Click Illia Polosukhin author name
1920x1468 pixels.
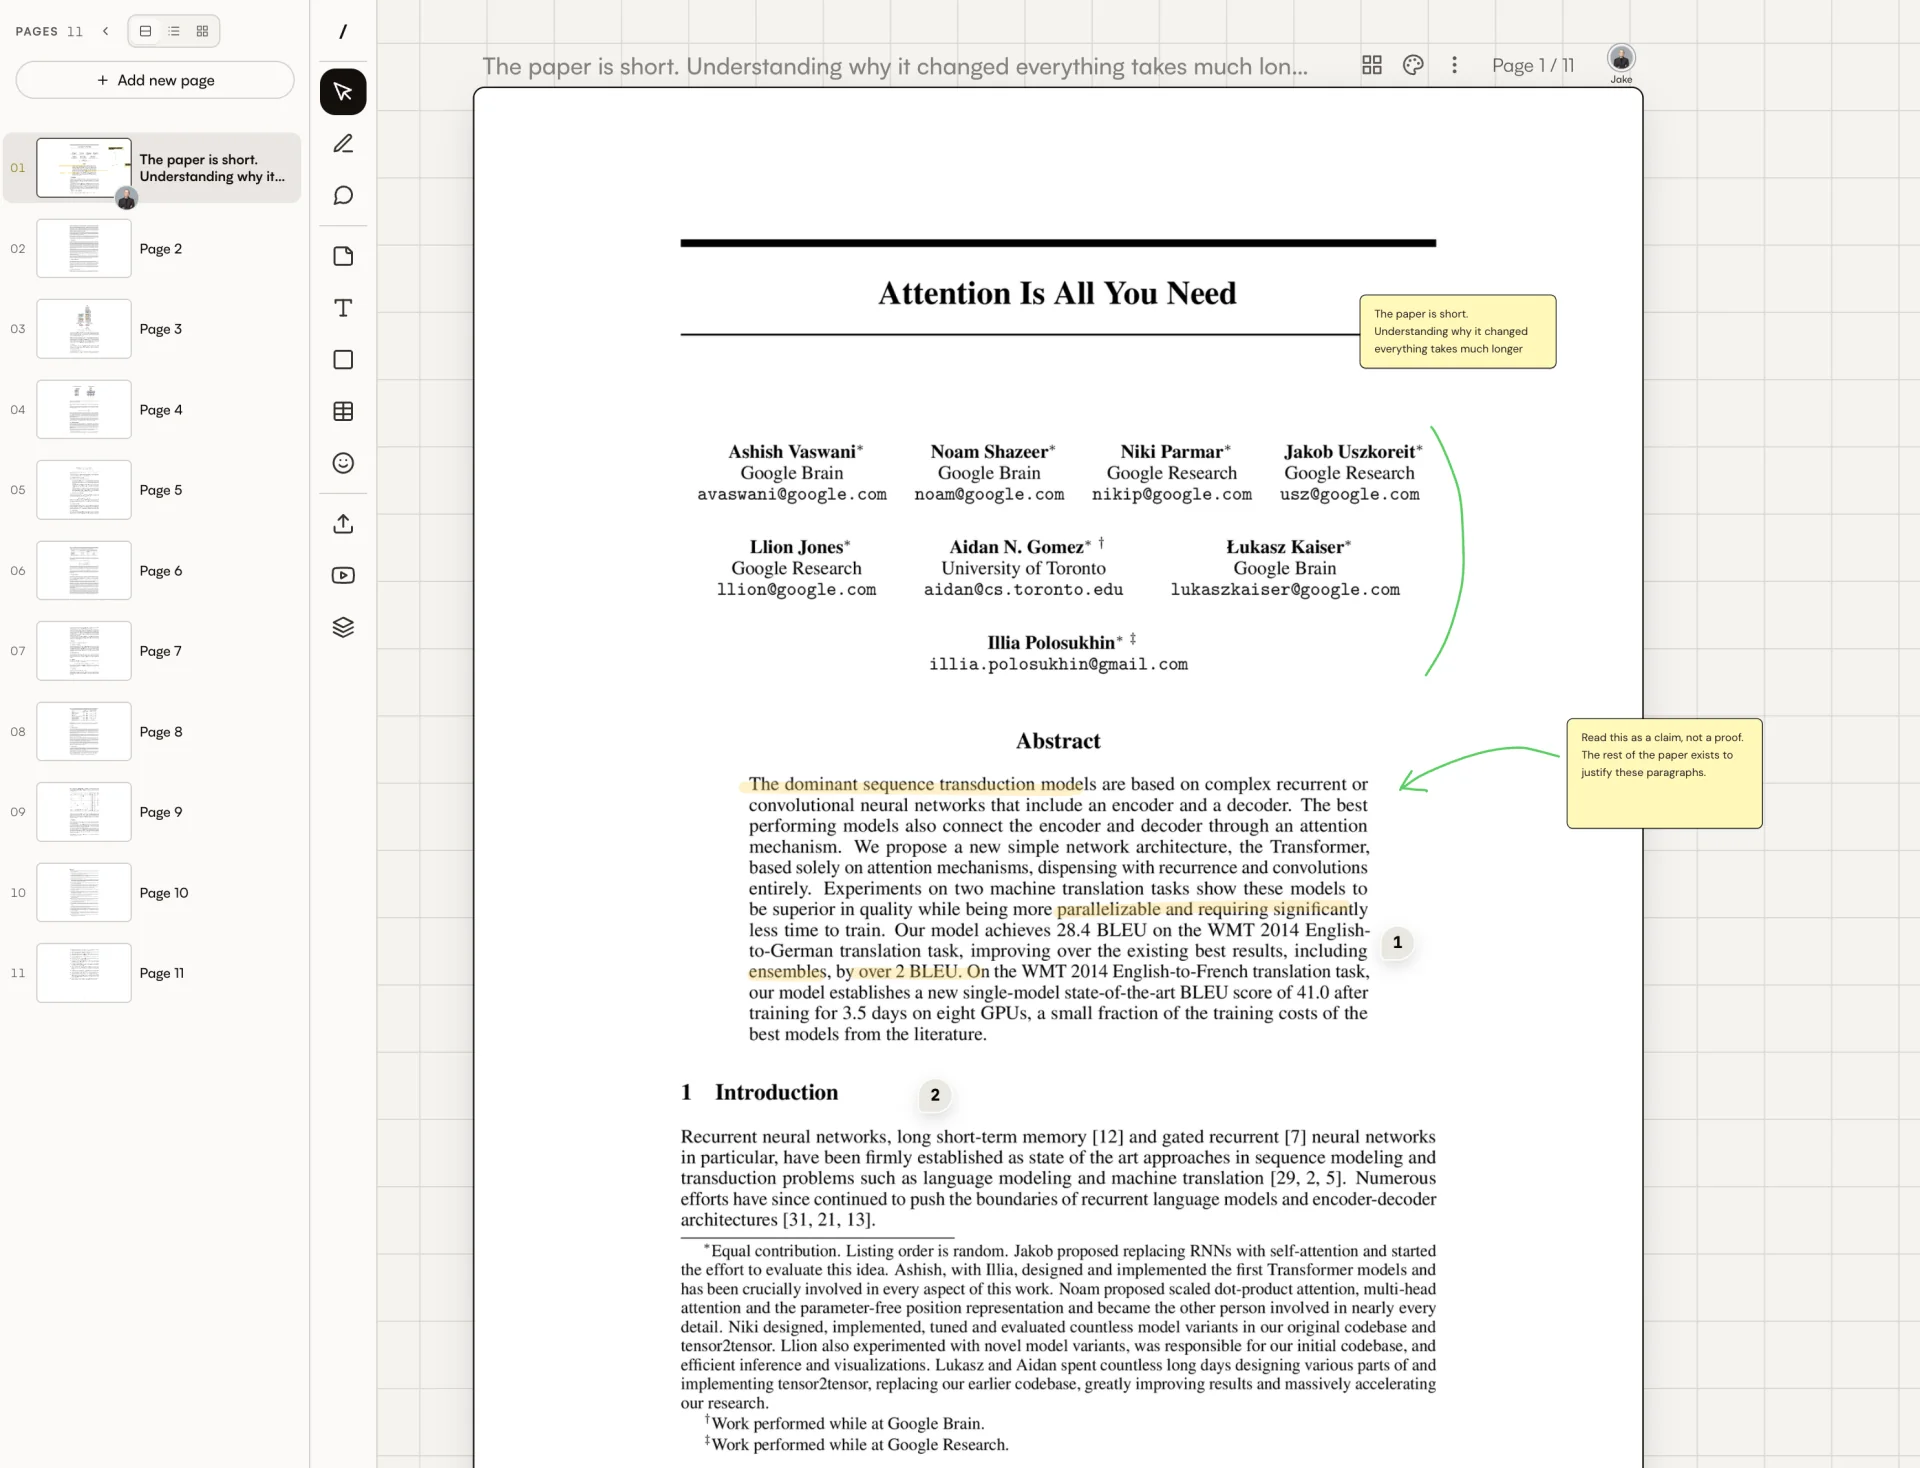pos(1051,643)
